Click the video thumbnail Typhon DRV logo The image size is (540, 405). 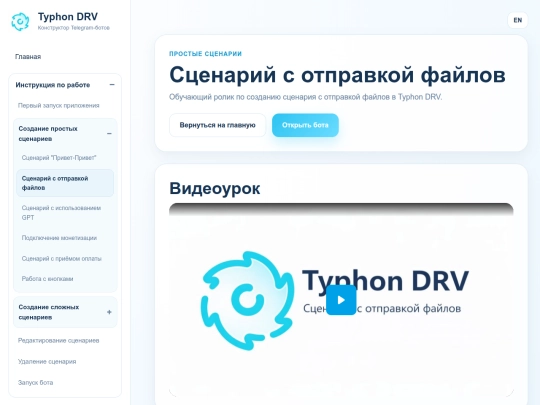[247, 301]
